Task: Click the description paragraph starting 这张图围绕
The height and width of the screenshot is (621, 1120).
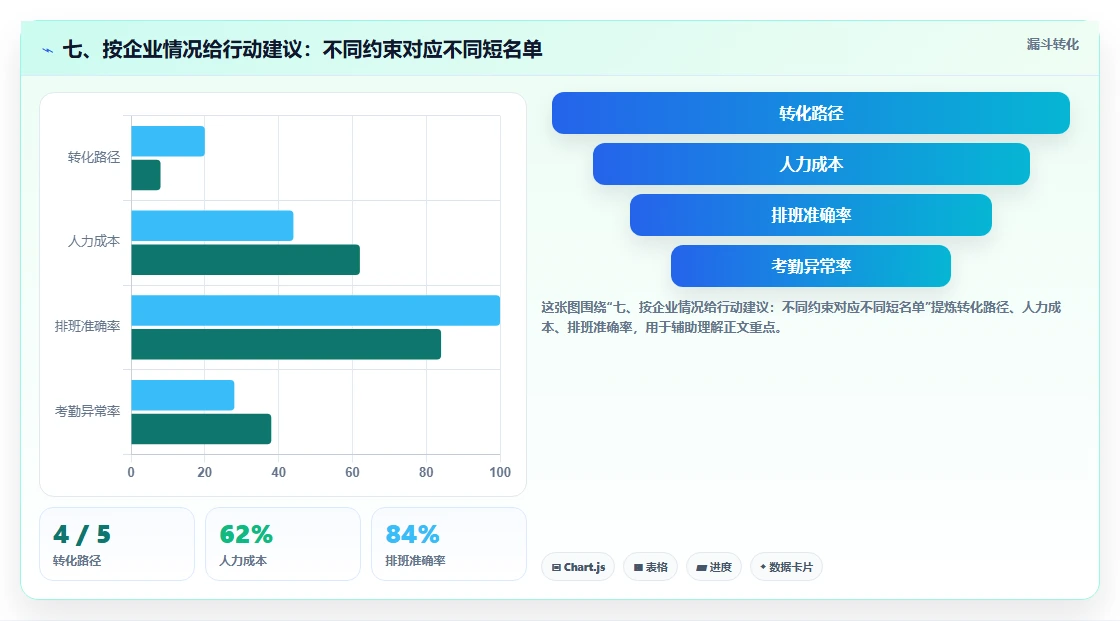Action: pos(801,317)
